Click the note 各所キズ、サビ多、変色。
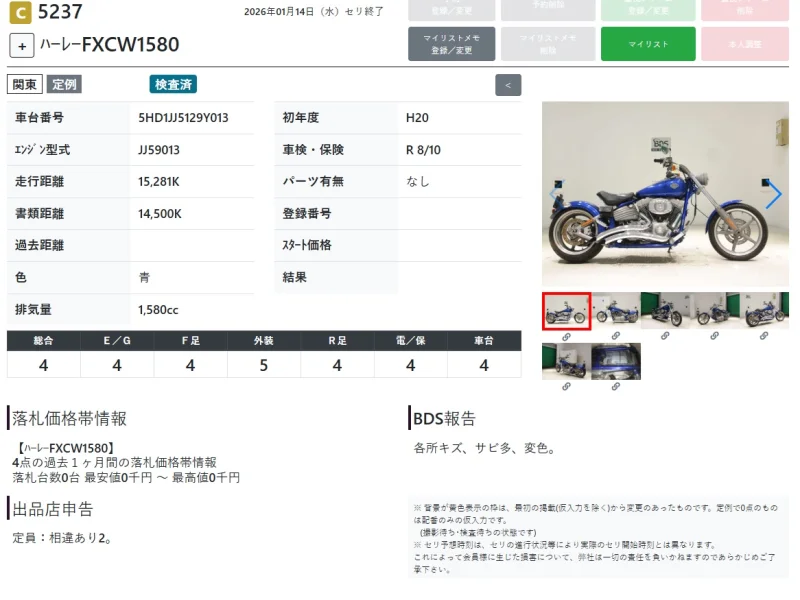Viewport: 800px width, 600px height. [x=485, y=448]
